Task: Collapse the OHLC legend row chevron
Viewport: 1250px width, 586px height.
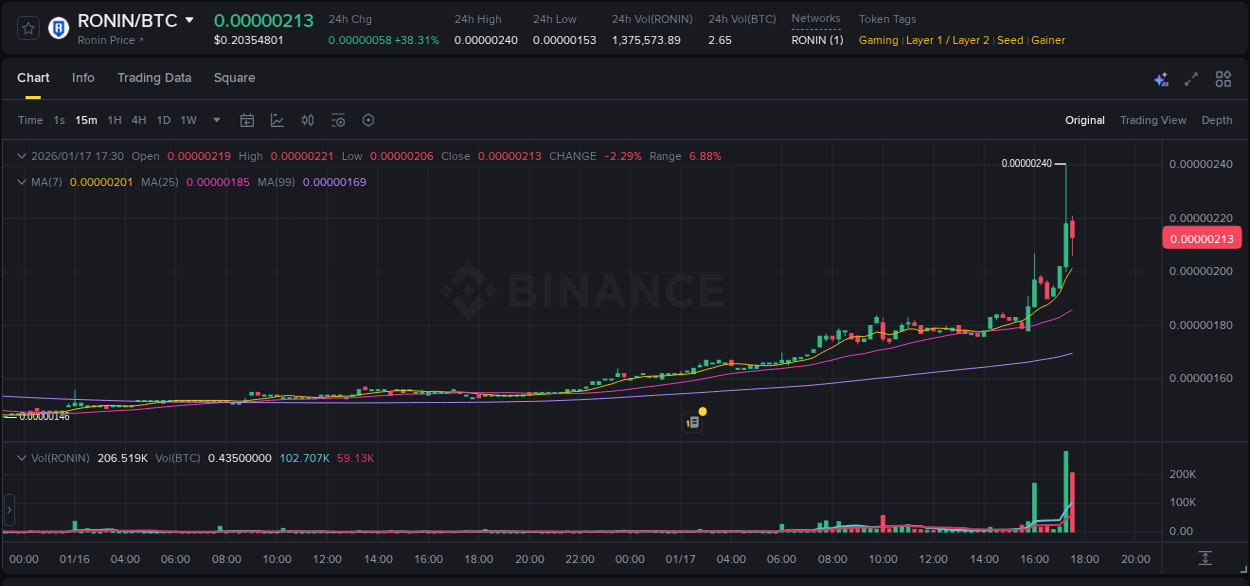Action: (22, 156)
